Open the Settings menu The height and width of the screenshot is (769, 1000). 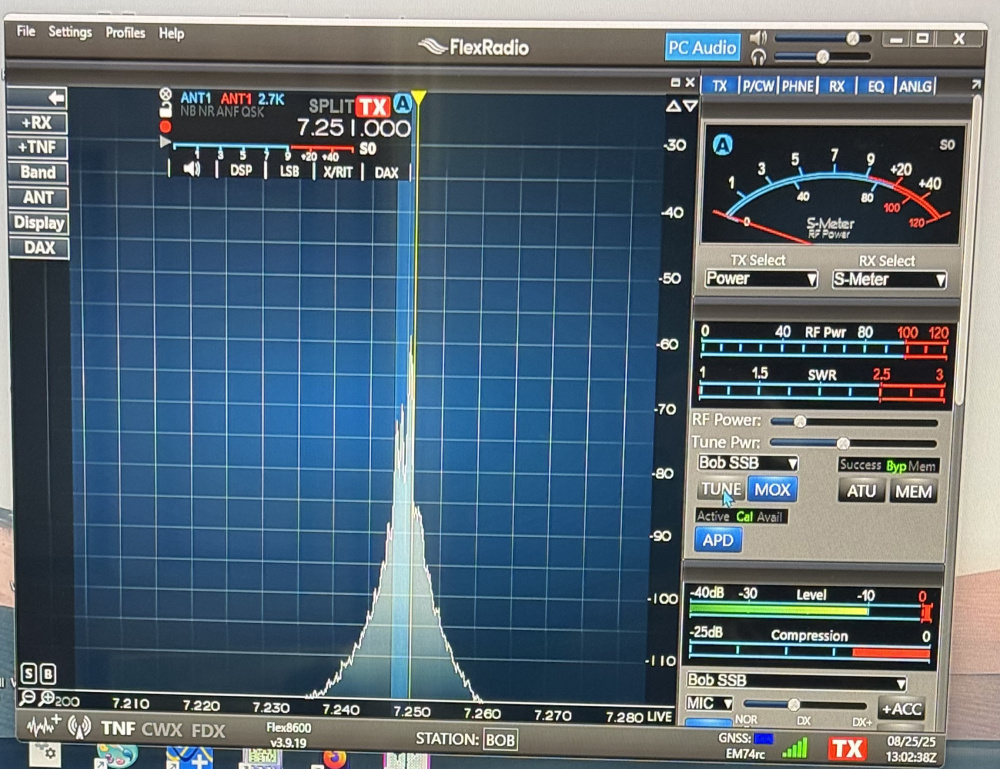coord(70,32)
